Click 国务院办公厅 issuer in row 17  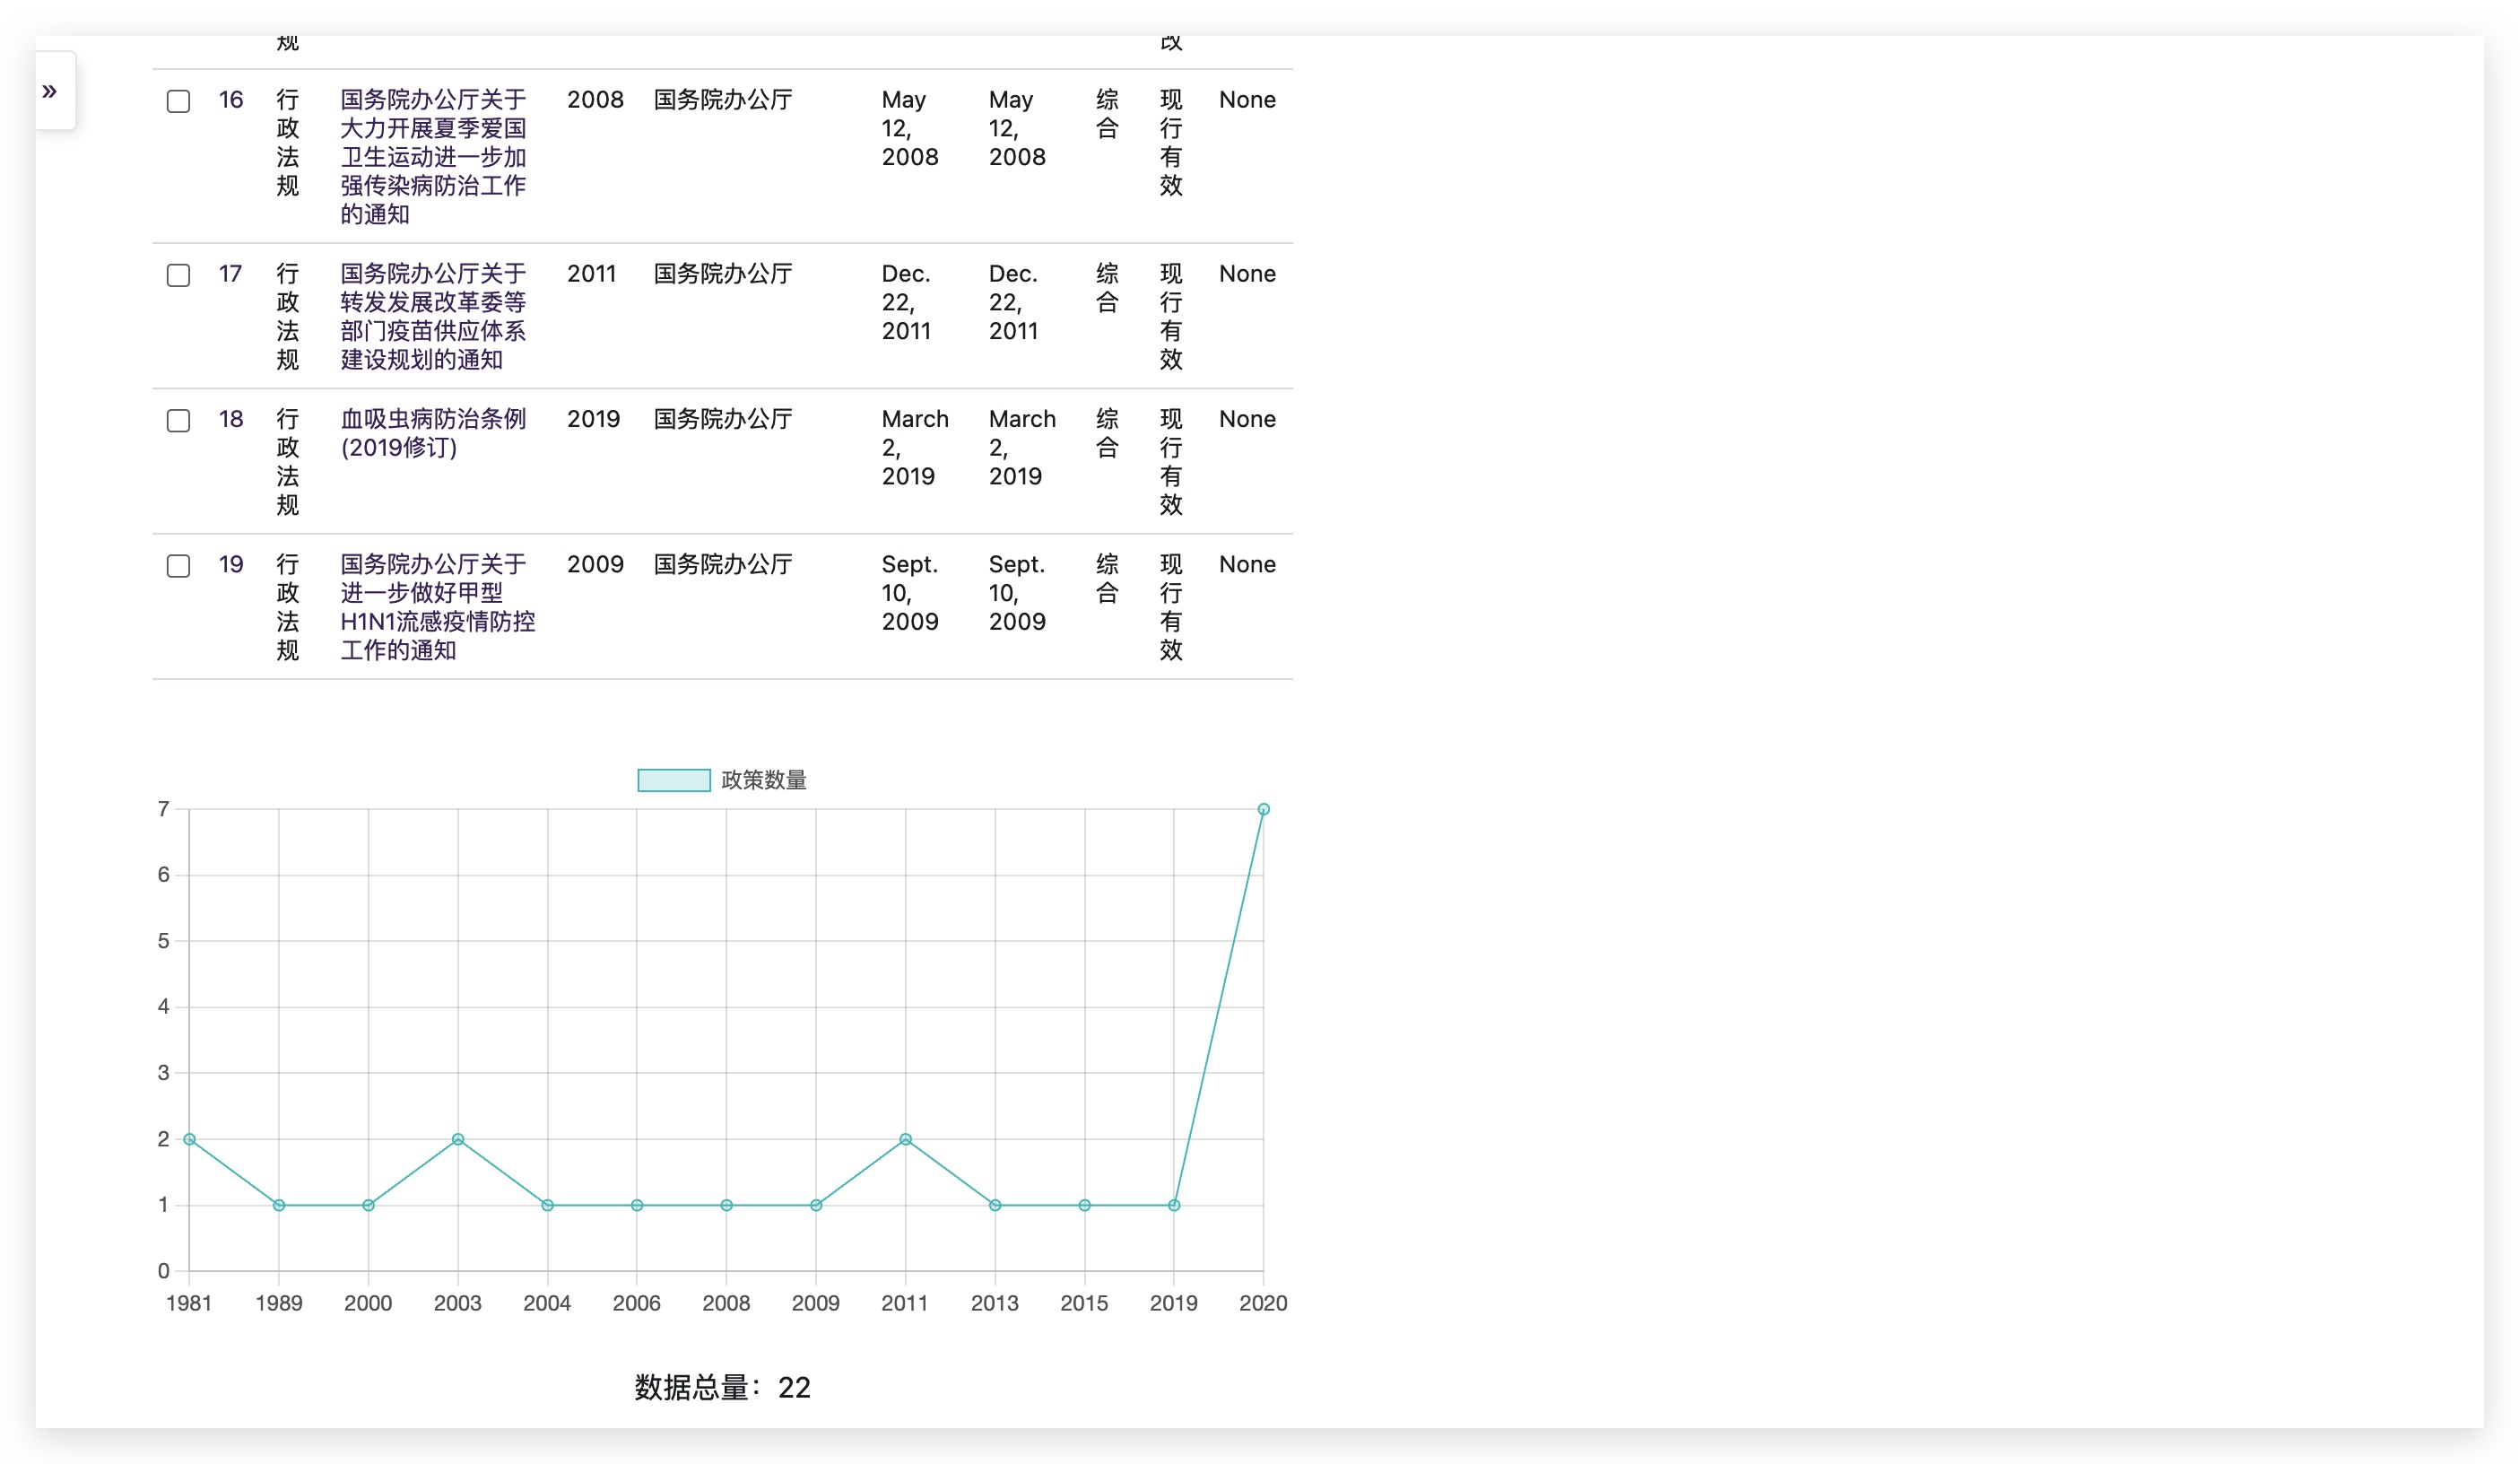click(x=723, y=274)
